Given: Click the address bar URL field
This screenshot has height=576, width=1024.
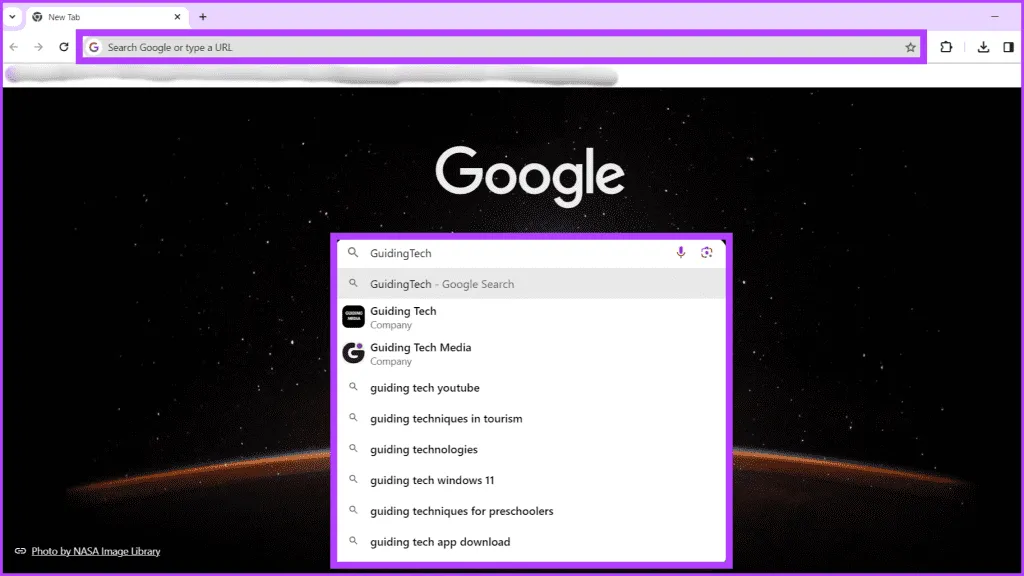Looking at the screenshot, I should 500,47.
